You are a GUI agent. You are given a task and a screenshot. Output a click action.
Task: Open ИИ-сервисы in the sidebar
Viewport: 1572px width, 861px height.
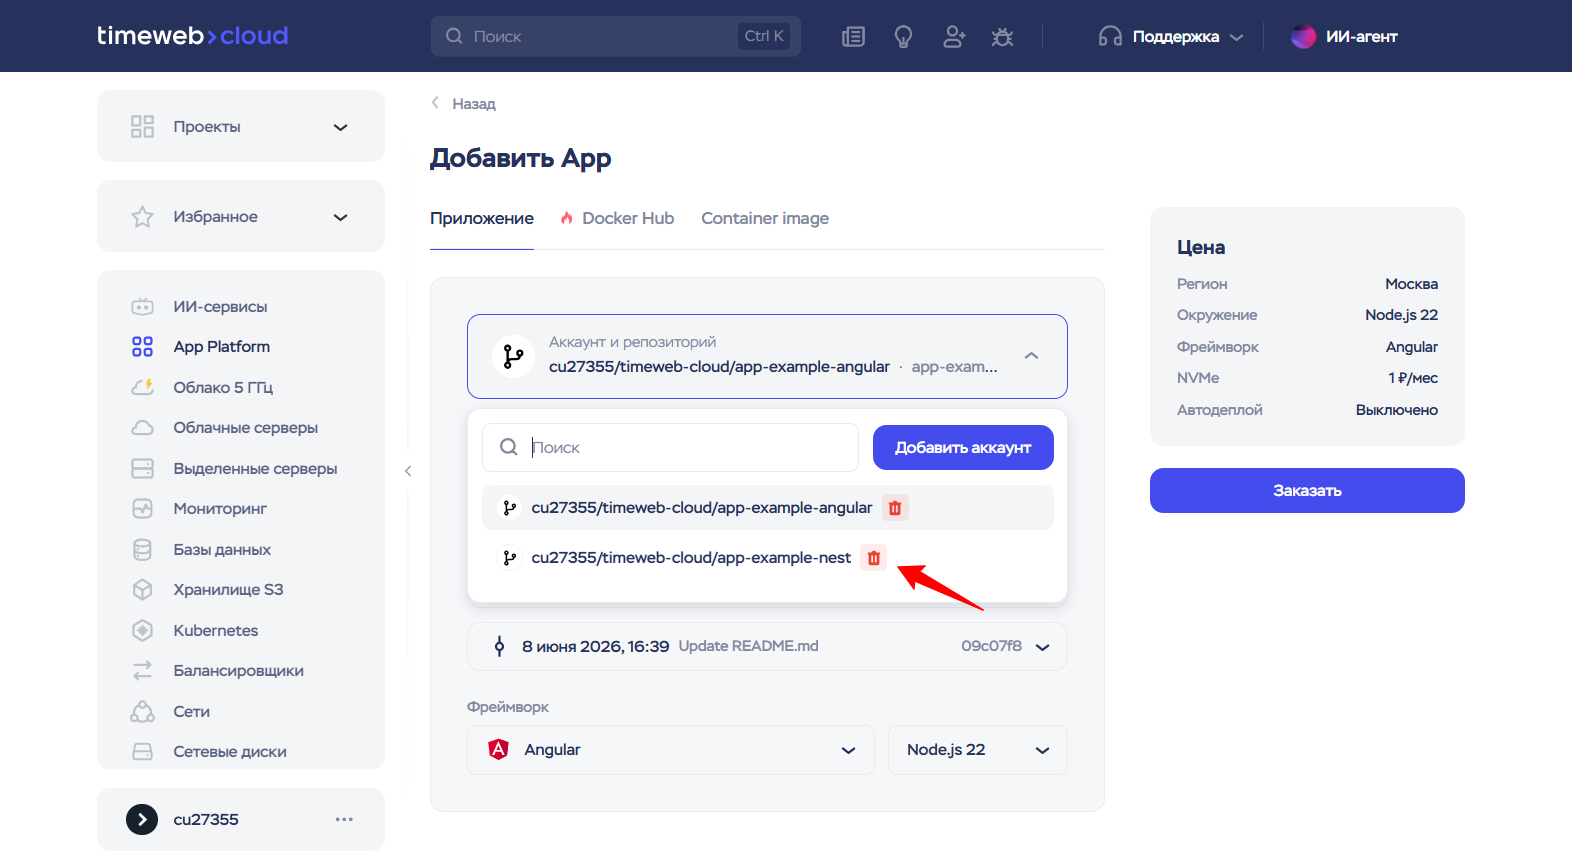click(x=220, y=306)
